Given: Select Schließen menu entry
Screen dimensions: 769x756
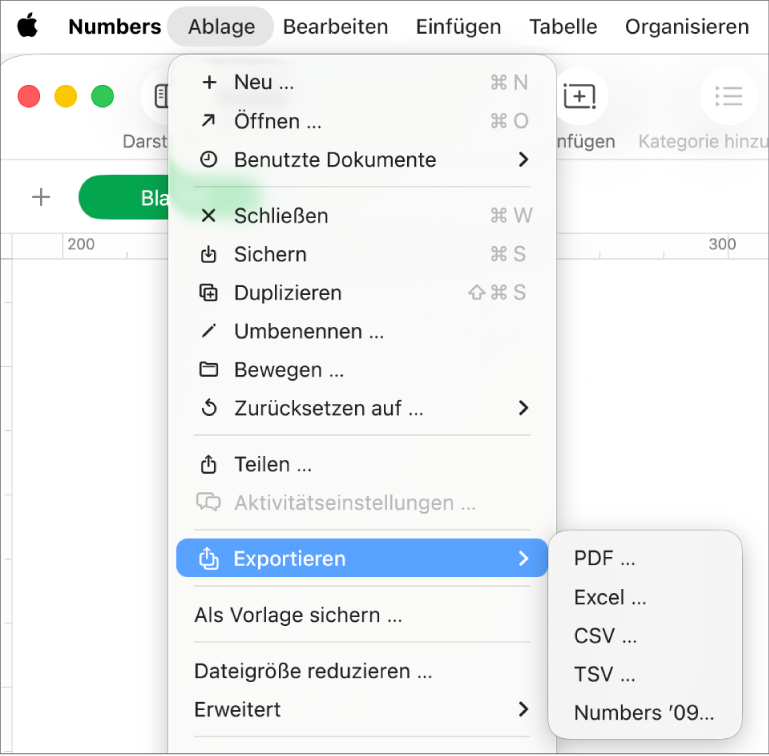Looking at the screenshot, I should [362, 215].
